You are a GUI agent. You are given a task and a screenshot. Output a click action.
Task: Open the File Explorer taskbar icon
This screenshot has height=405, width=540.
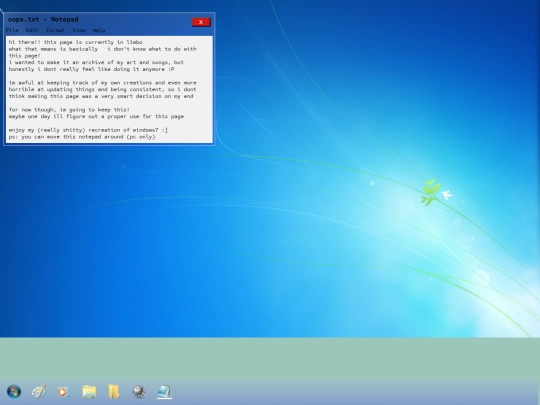(89, 392)
